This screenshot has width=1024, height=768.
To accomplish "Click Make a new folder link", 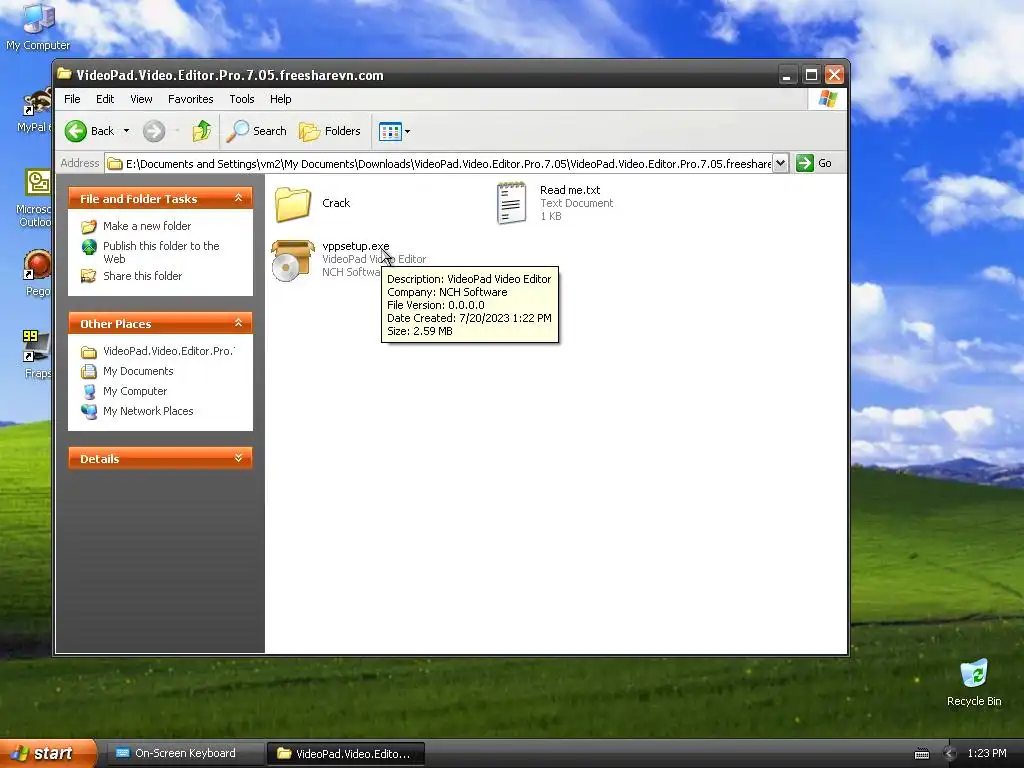I will click(x=147, y=226).
